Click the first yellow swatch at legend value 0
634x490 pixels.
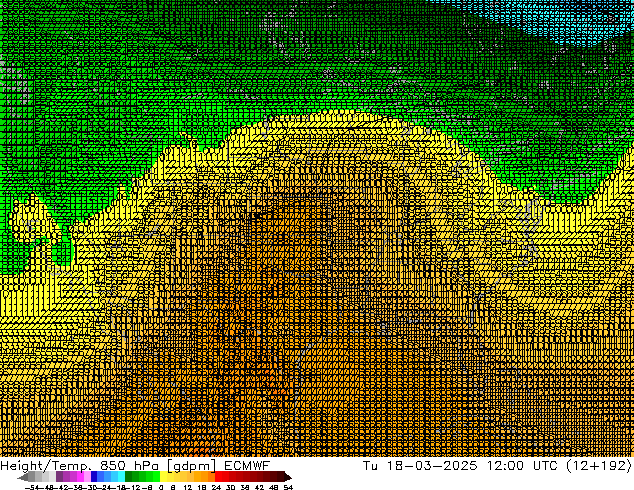pos(163,476)
